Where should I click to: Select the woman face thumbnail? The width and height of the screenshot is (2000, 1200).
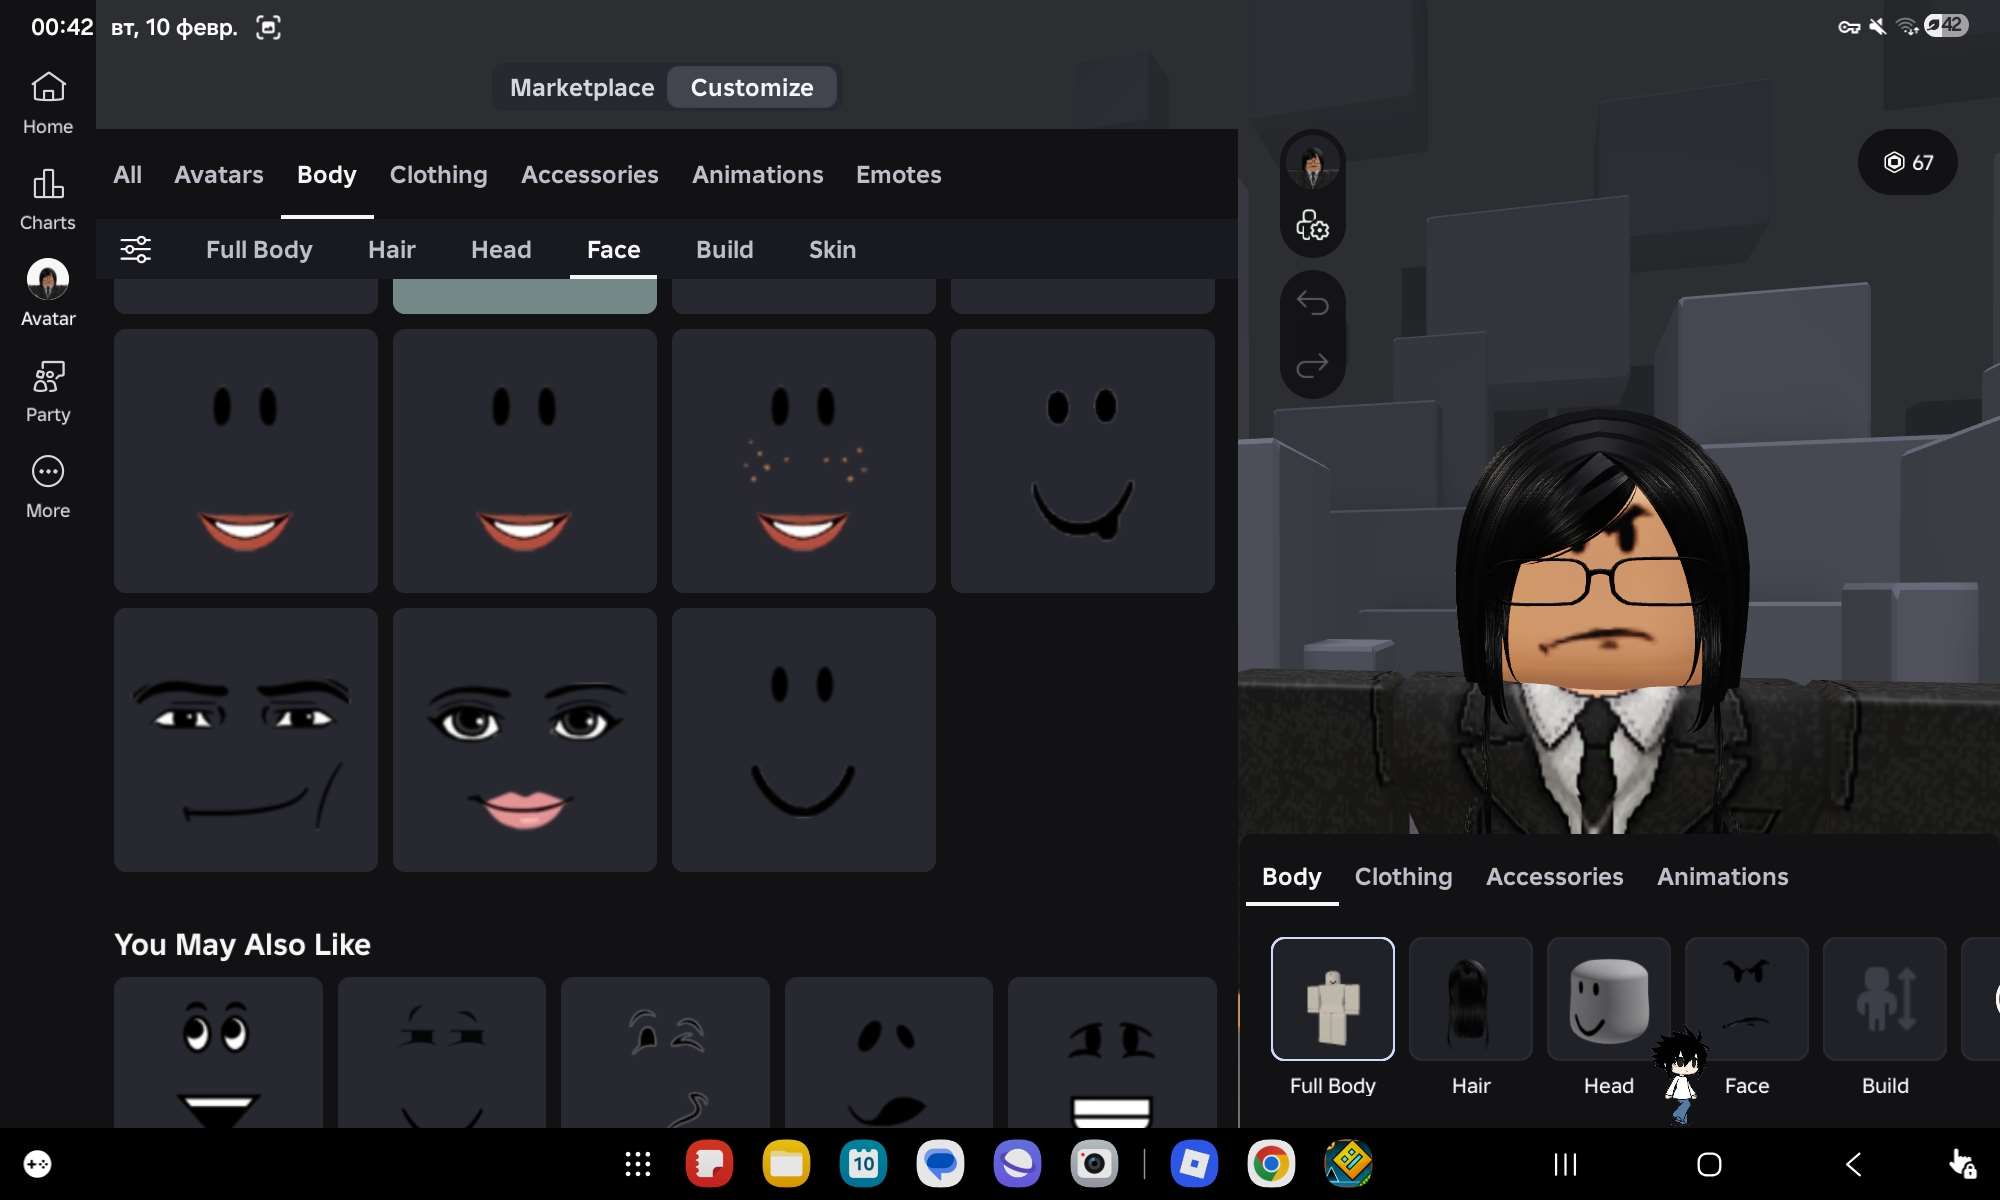coord(524,740)
